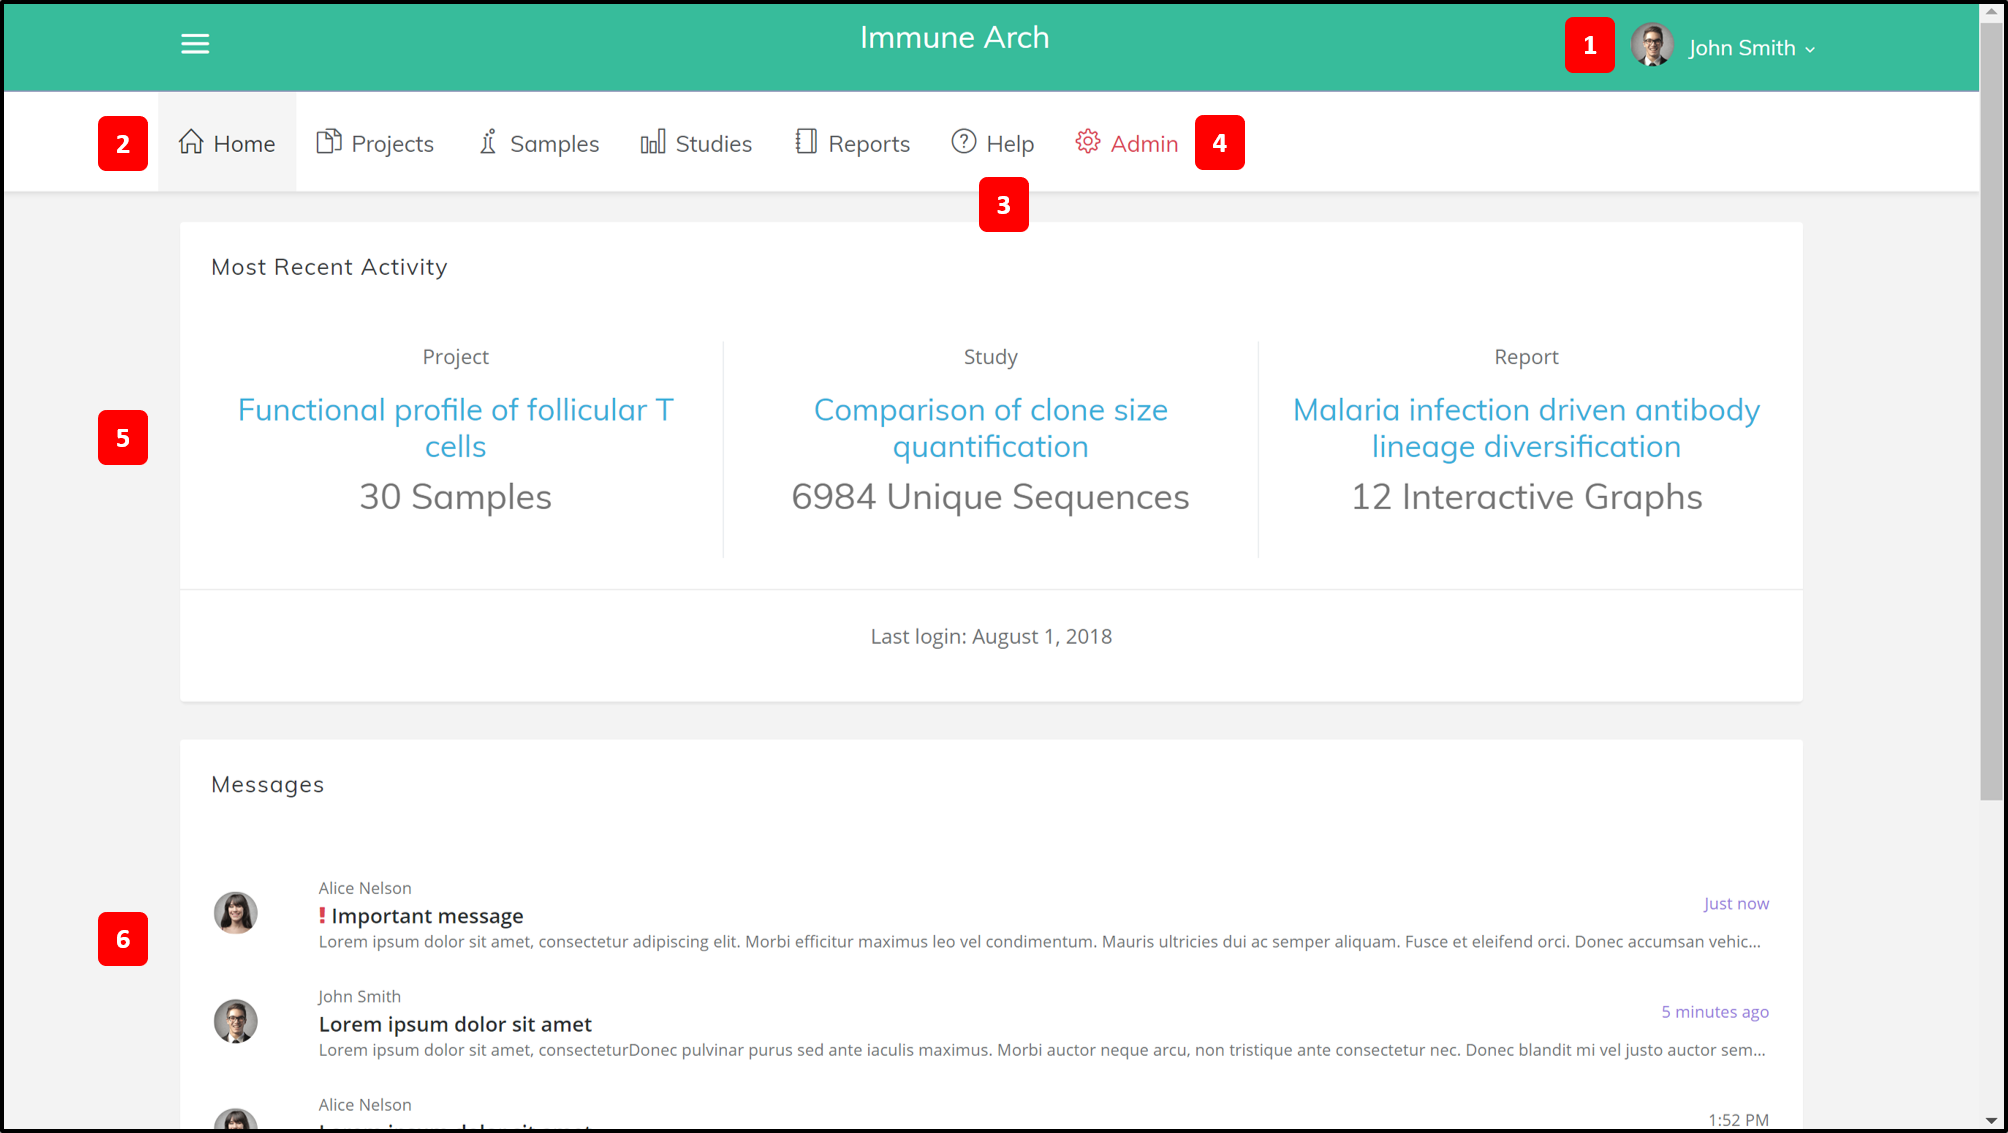
Task: Click the red exclamation mark on Important message
Action: 322,915
